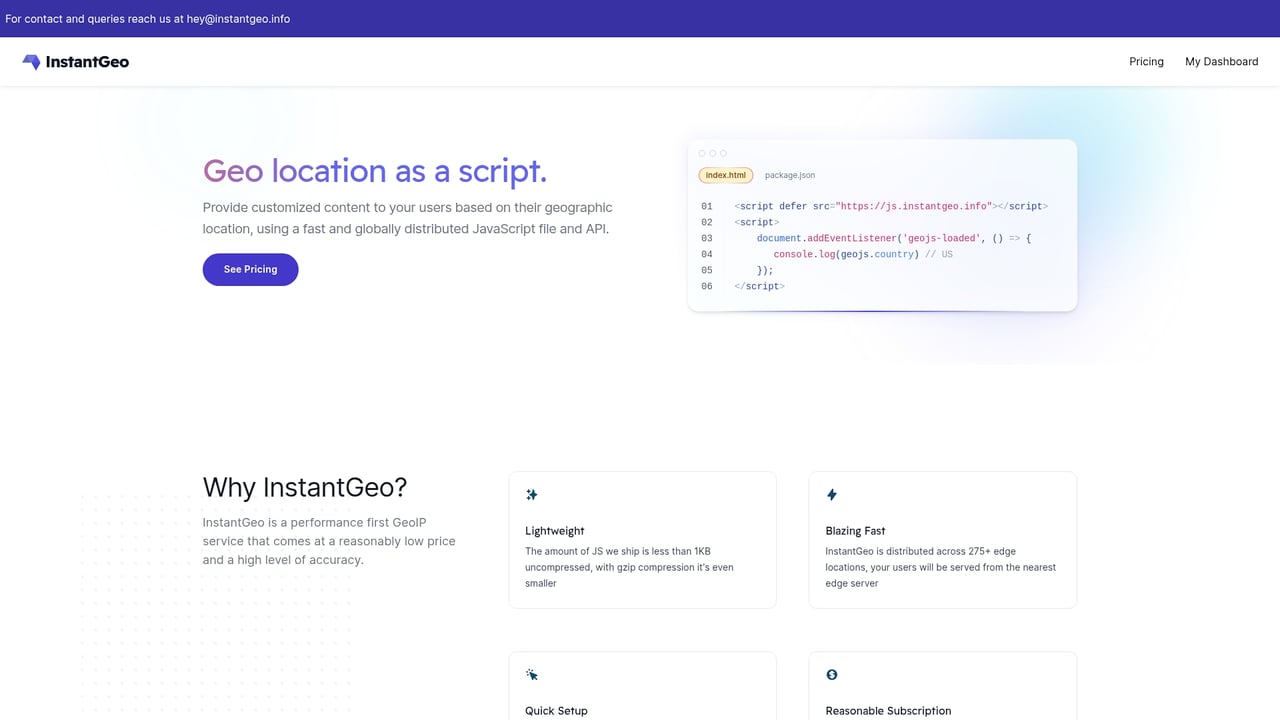The height and width of the screenshot is (720, 1280).
Task: Click the Reasonable Subscription globe icon
Action: [831, 674]
